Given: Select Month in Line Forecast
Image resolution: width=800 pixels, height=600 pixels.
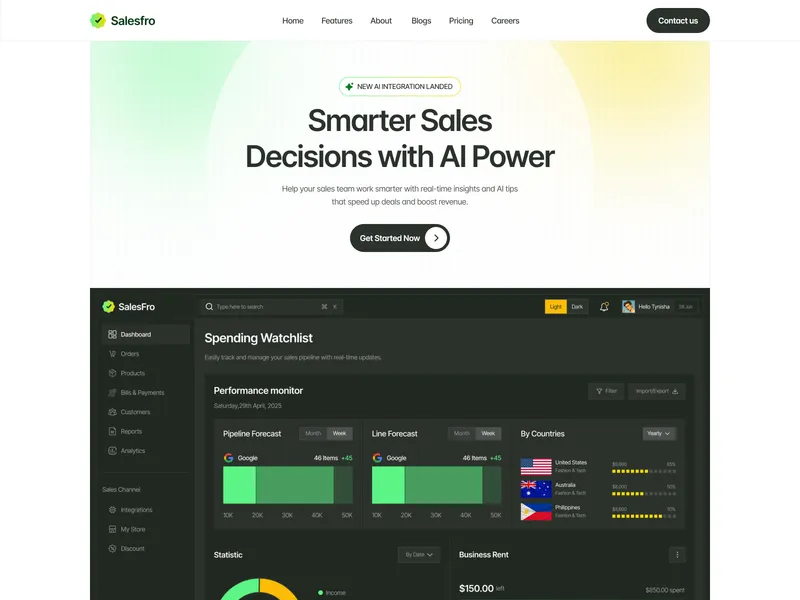Looking at the screenshot, I should [462, 433].
